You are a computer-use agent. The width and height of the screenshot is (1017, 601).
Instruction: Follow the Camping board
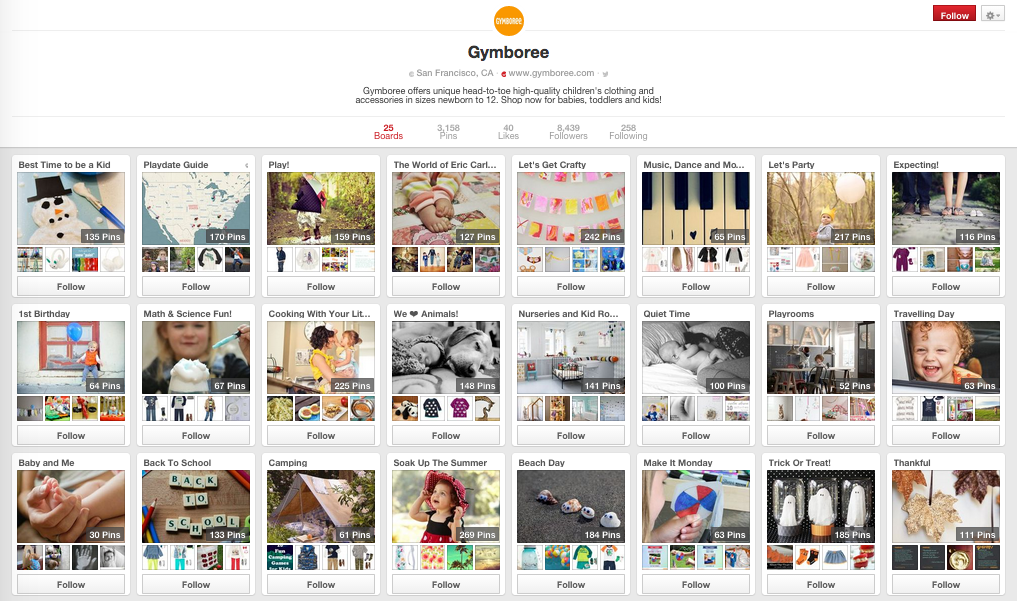coord(321,585)
